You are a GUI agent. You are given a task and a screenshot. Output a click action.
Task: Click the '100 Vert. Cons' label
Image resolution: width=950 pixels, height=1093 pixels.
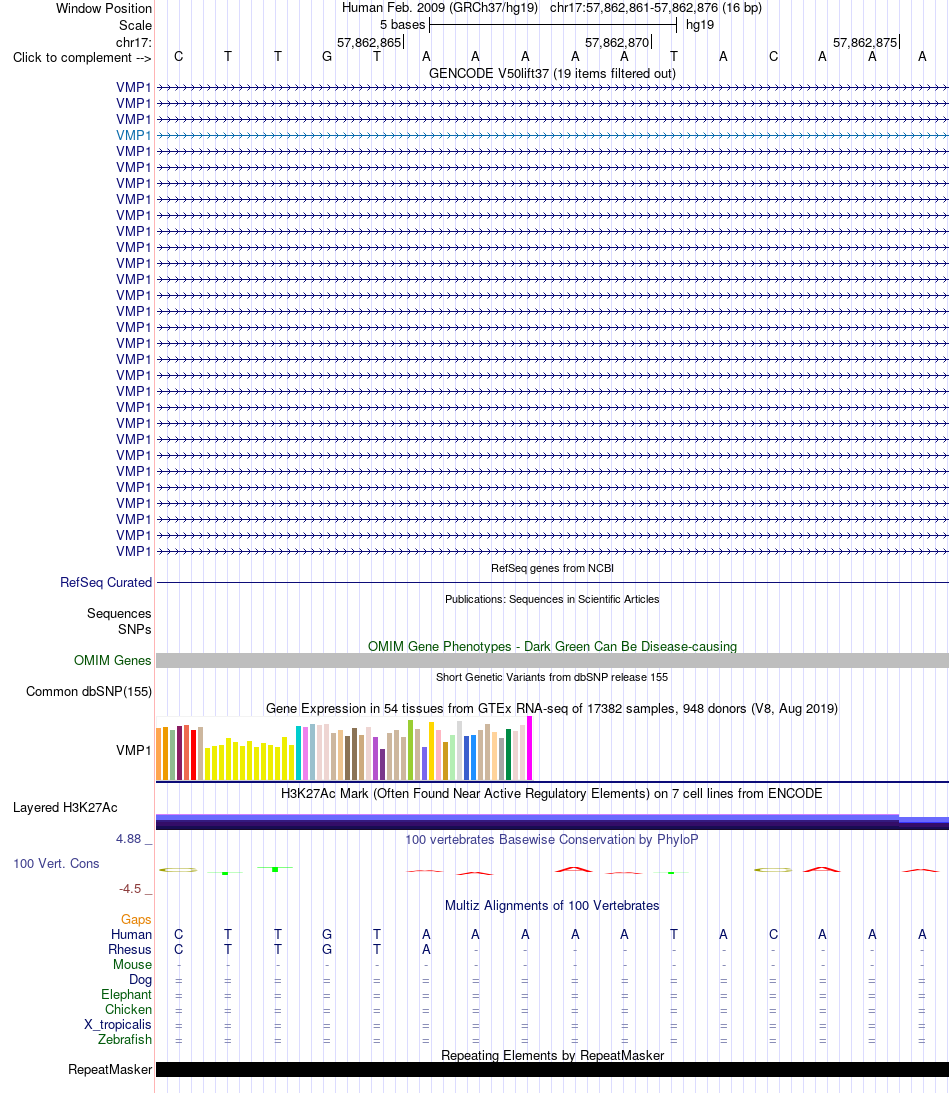point(56,863)
